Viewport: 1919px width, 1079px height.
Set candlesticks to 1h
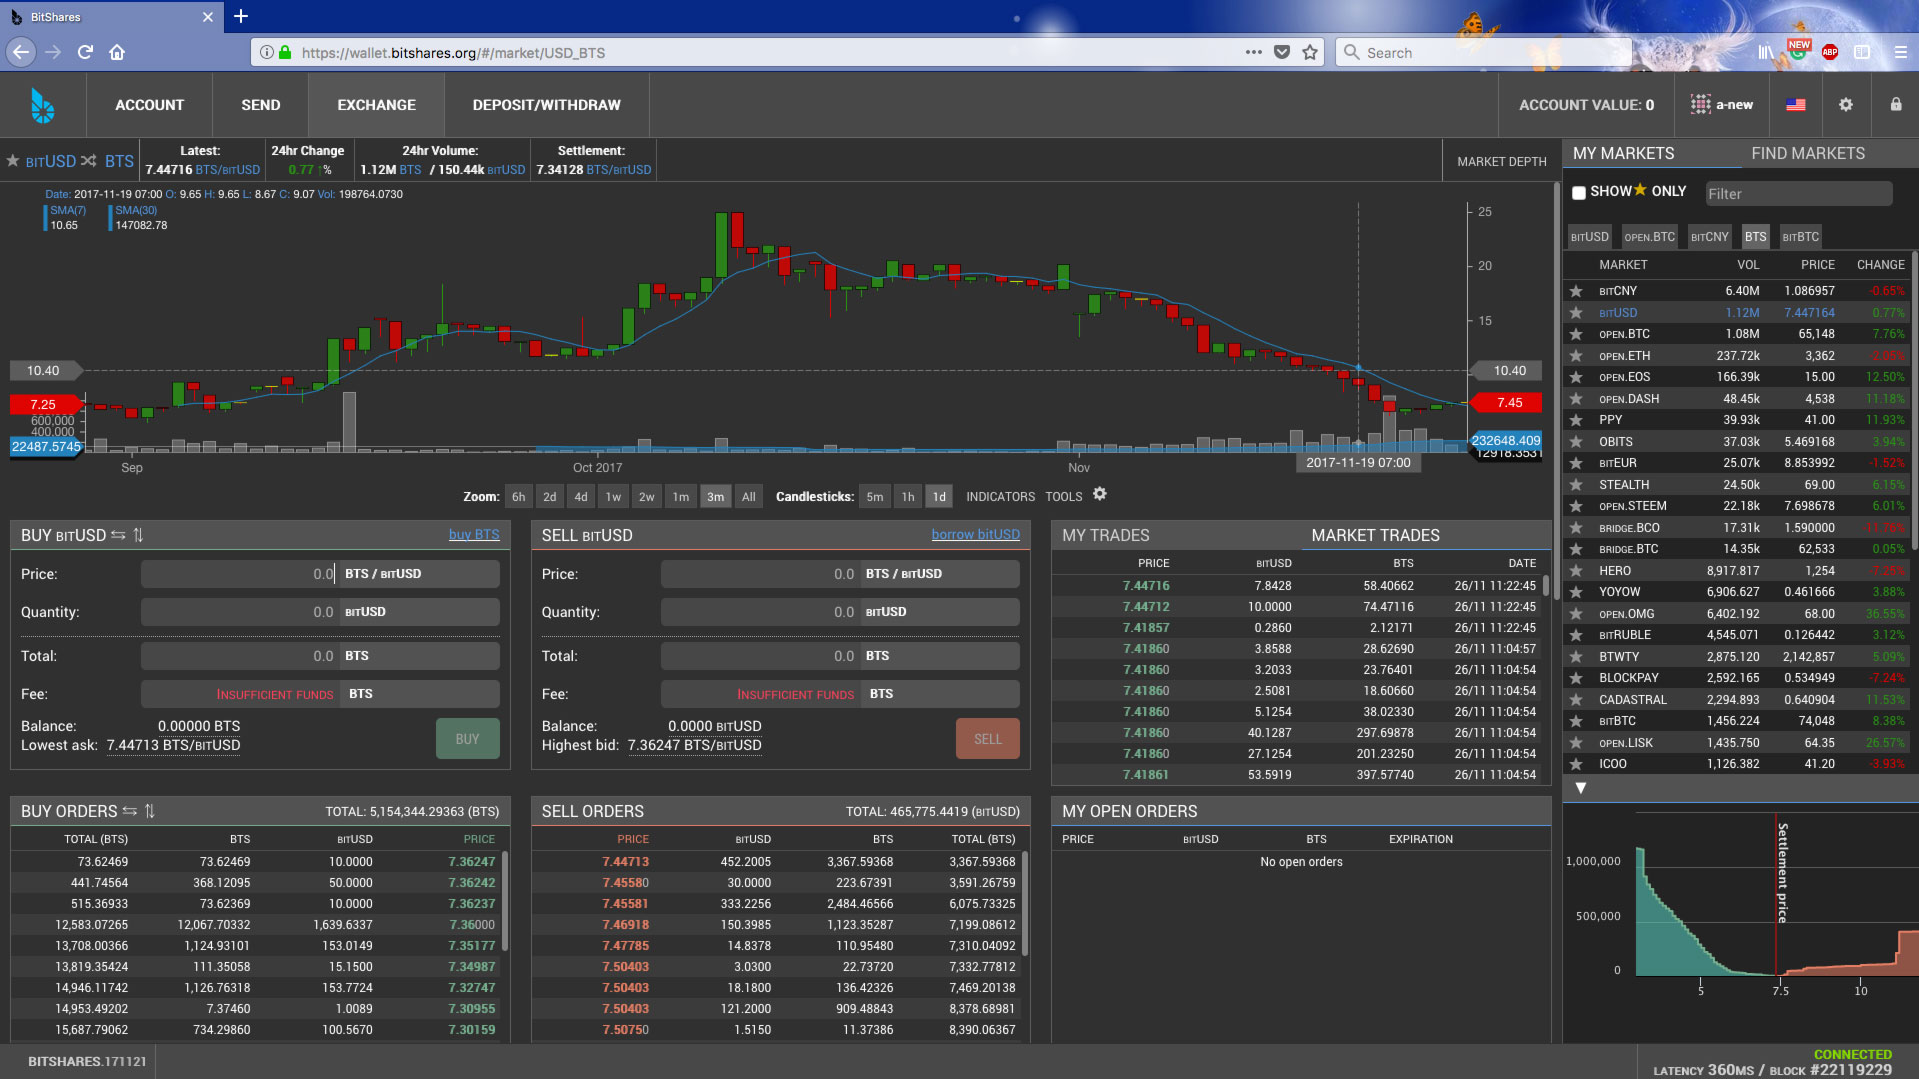click(907, 497)
